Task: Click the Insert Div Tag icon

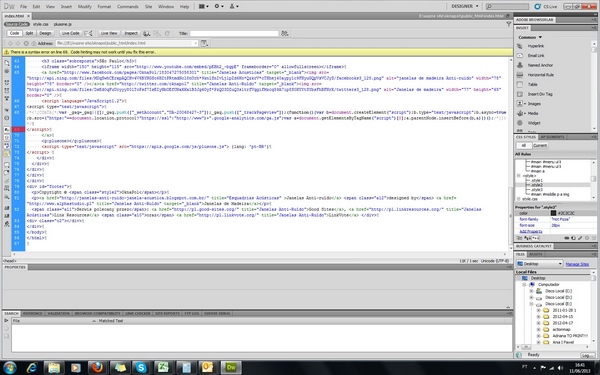Action: coord(520,94)
